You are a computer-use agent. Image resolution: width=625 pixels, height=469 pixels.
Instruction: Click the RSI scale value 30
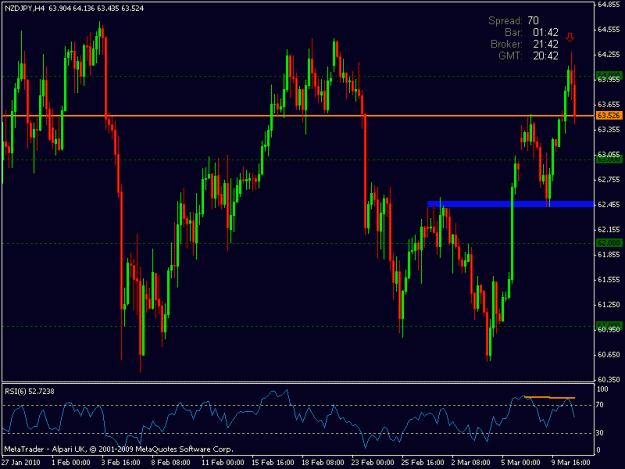601,433
